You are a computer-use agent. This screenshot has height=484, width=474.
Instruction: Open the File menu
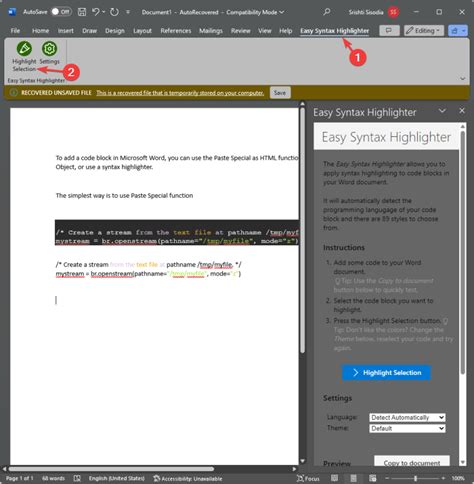pos(15,31)
